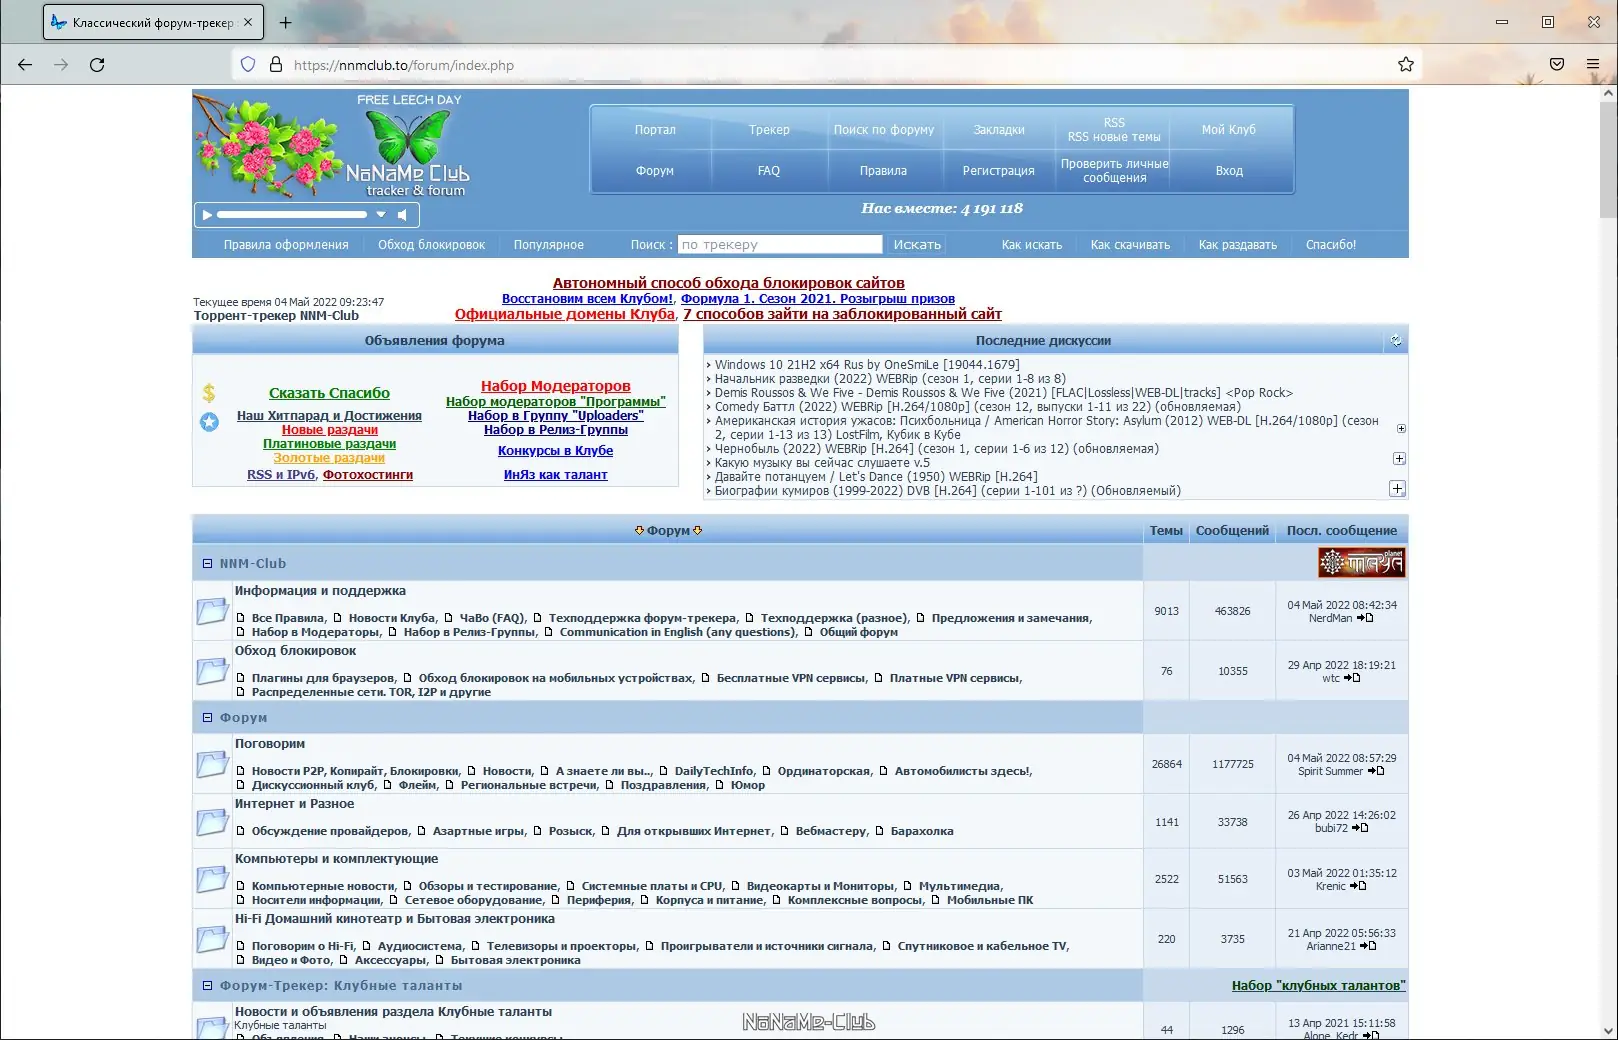Open the Вход login page
The width and height of the screenshot is (1618, 1040).
click(x=1229, y=171)
